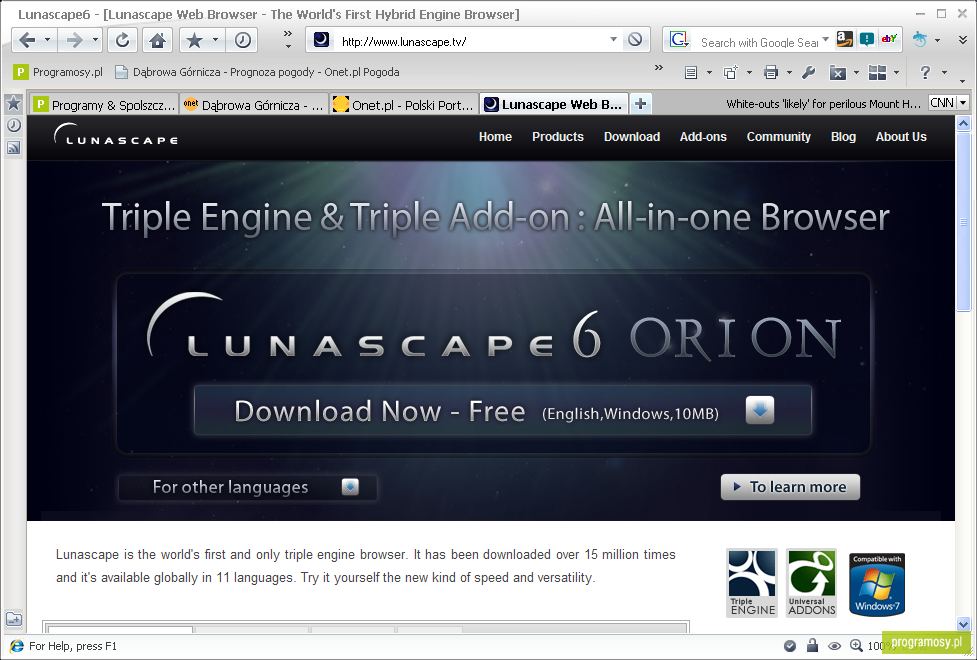Click the Download Now - Free button

[503, 410]
